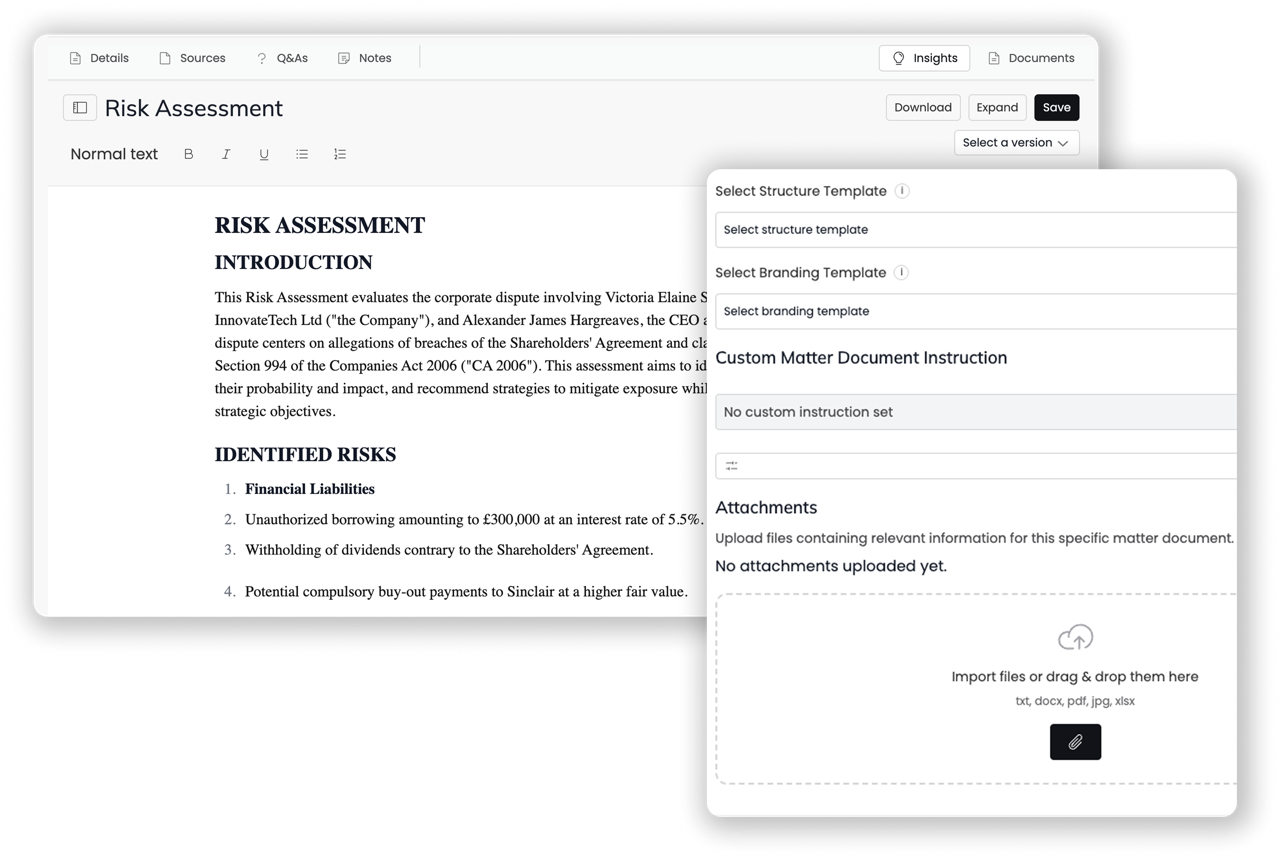Image resolution: width=1280 pixels, height=859 pixels.
Task: Click the info icon beside Select Branding Template
Action: click(x=901, y=273)
